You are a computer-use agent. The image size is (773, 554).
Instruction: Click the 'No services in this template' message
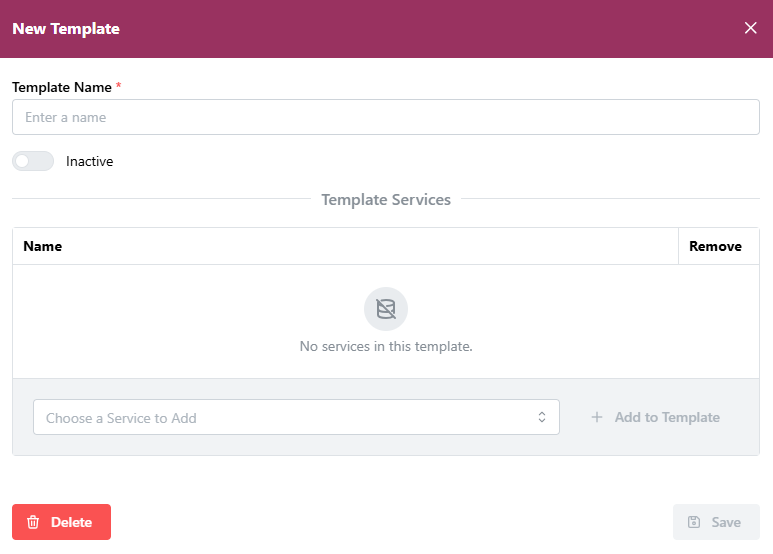(x=386, y=347)
